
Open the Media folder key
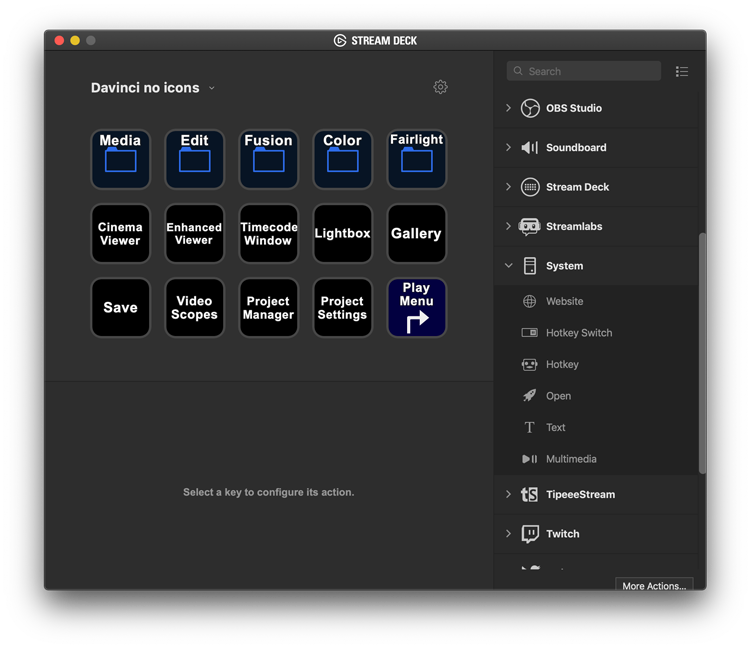(120, 159)
